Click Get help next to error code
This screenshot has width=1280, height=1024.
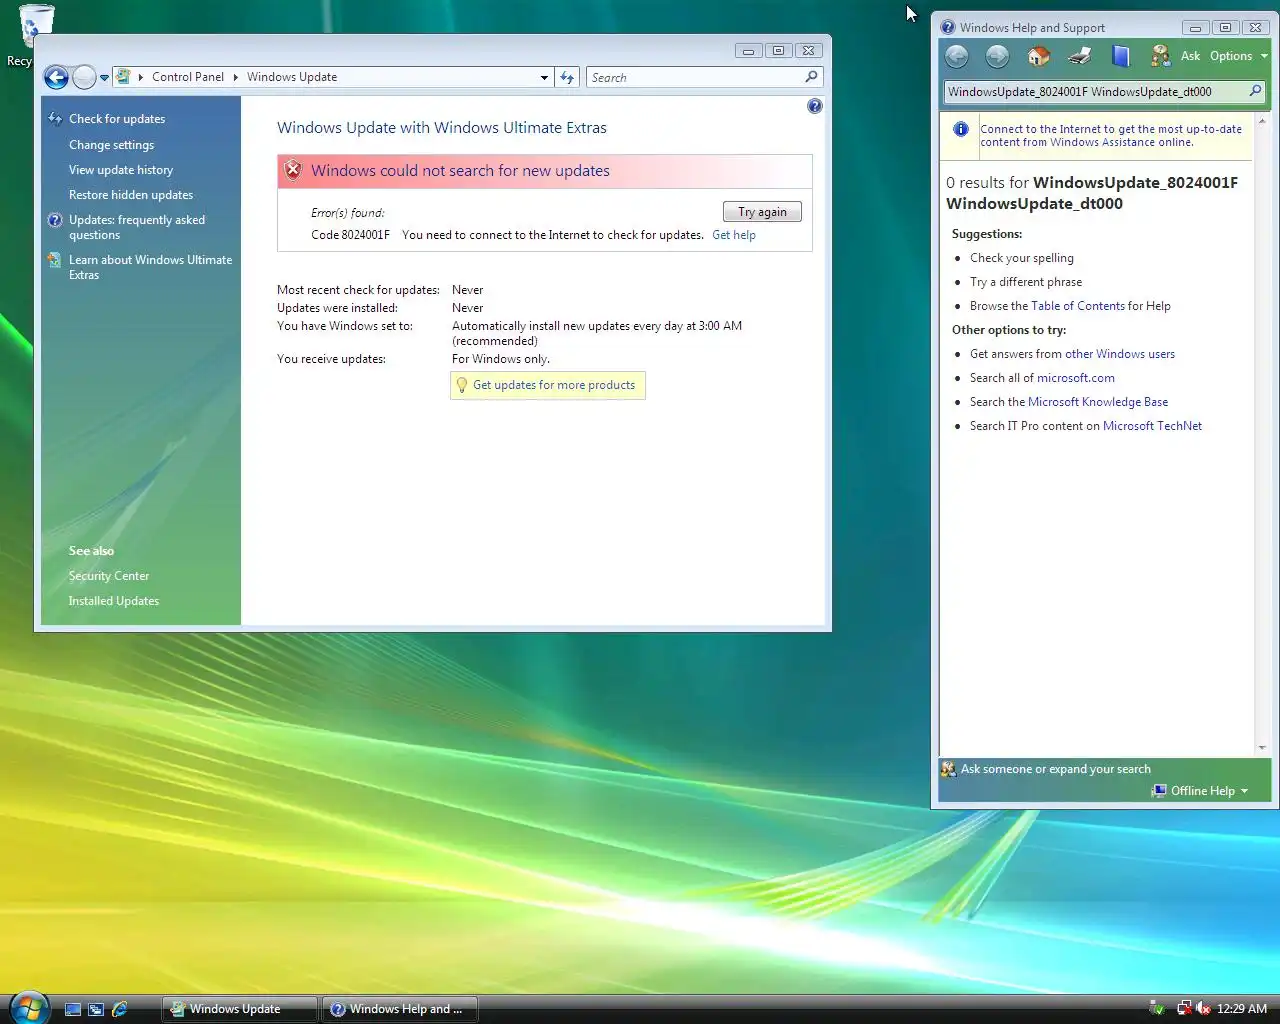[x=734, y=235]
